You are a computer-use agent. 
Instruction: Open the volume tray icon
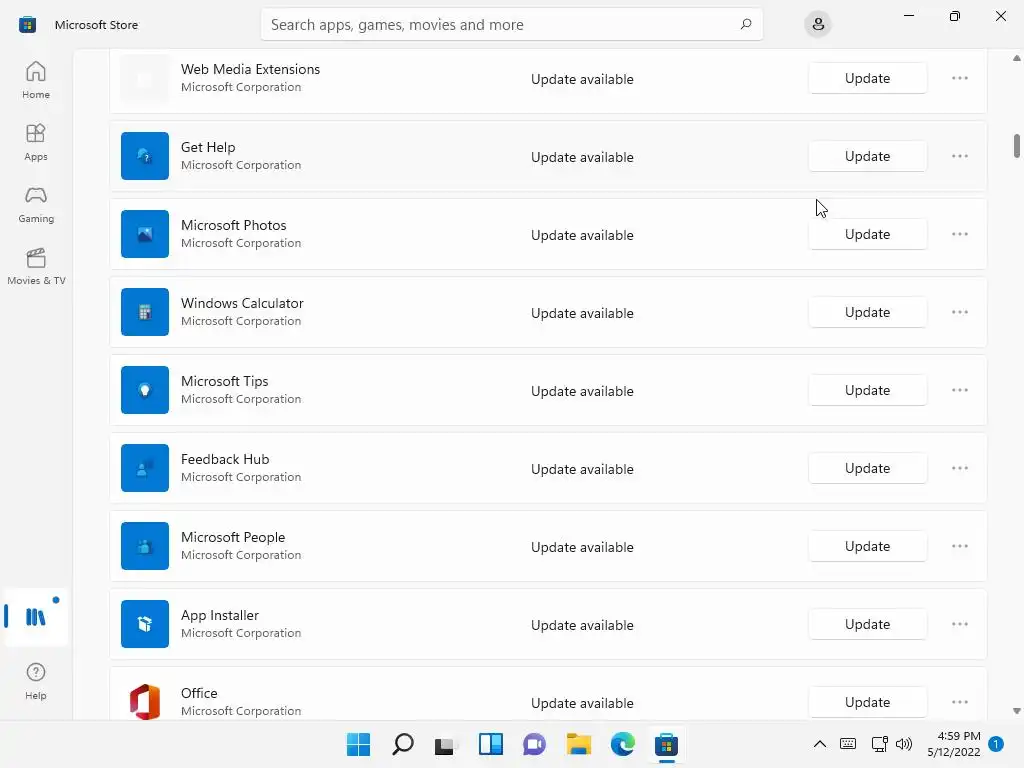coord(904,744)
